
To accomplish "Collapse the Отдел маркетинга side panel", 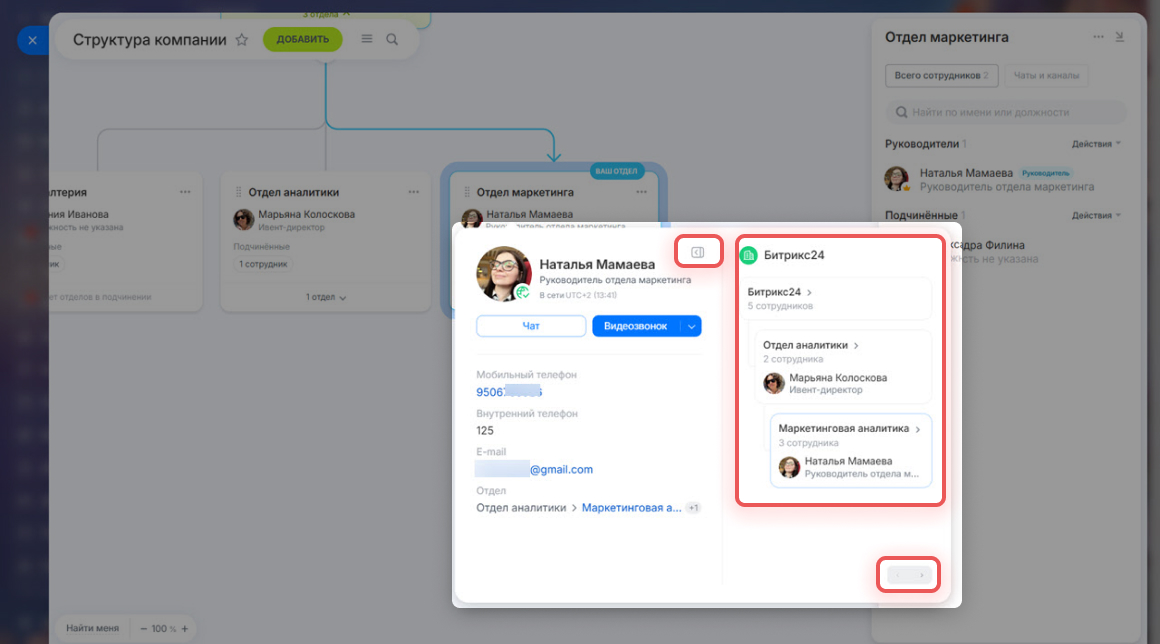I will coord(1120,36).
